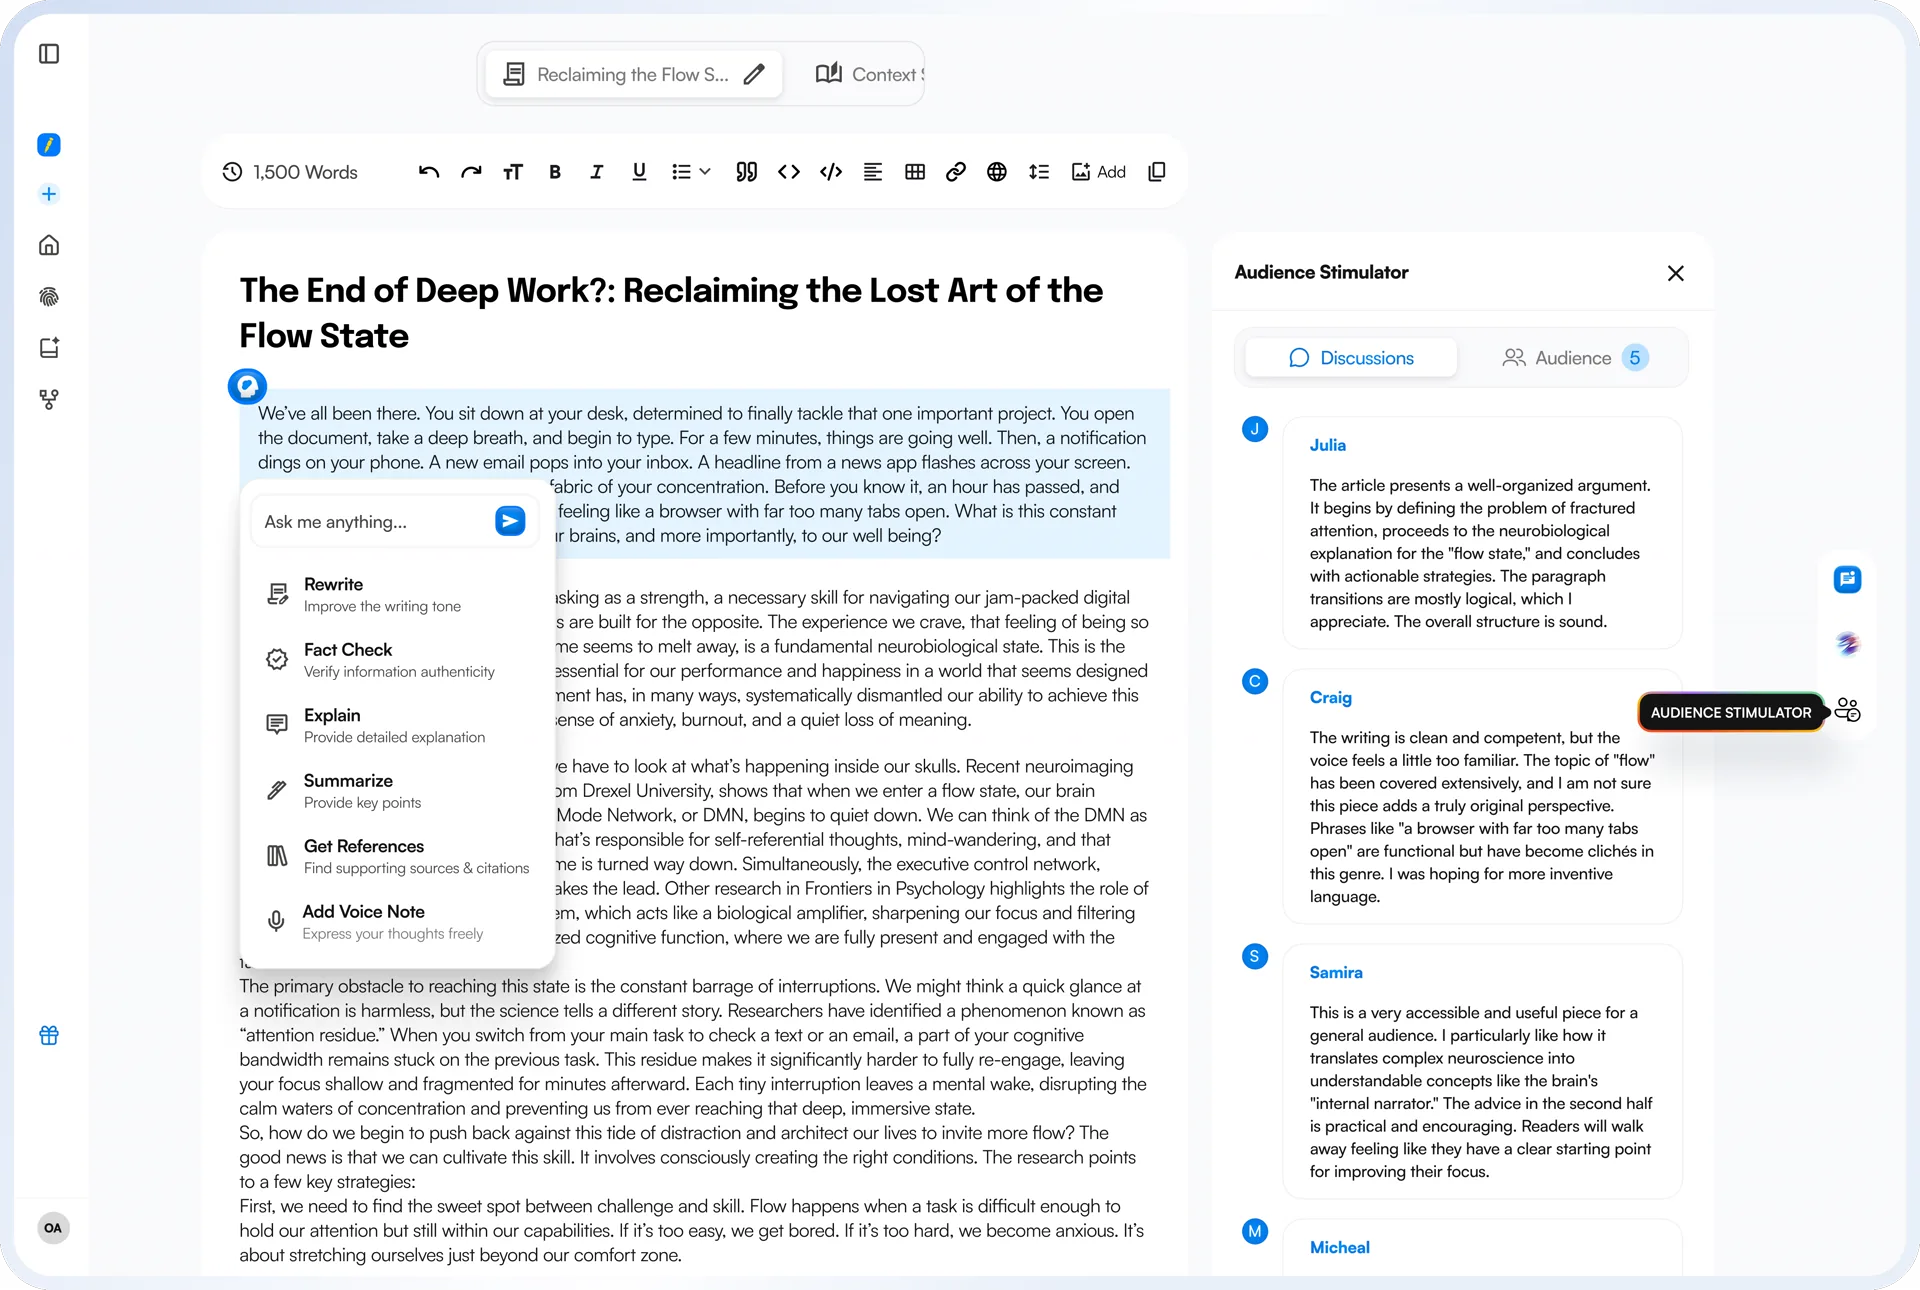
Task: Choose Rewrite from the AI menu
Action: click(397, 595)
